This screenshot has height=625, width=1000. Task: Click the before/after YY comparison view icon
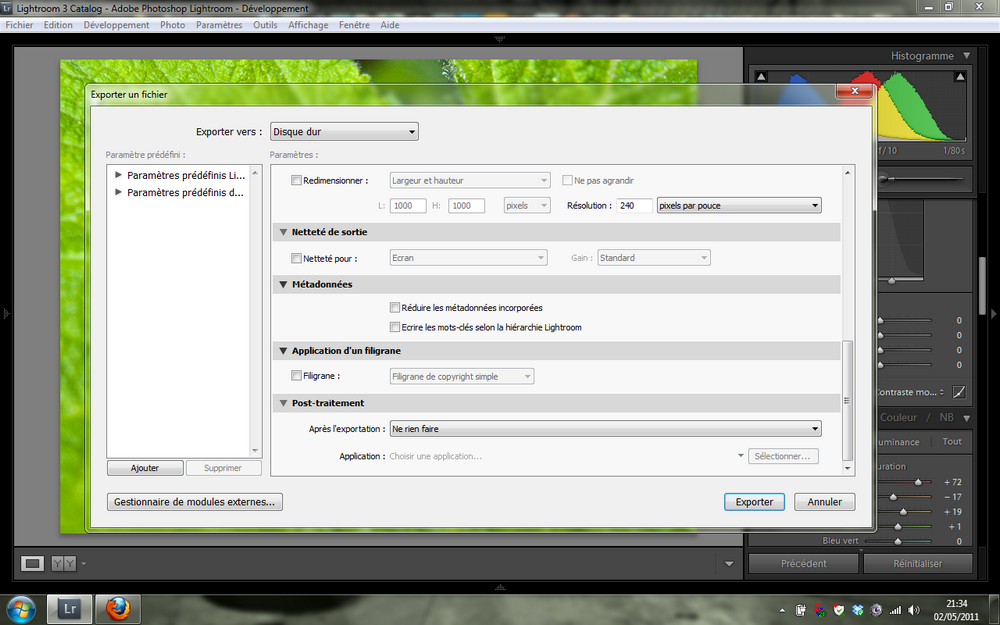pyautogui.click(x=63, y=563)
